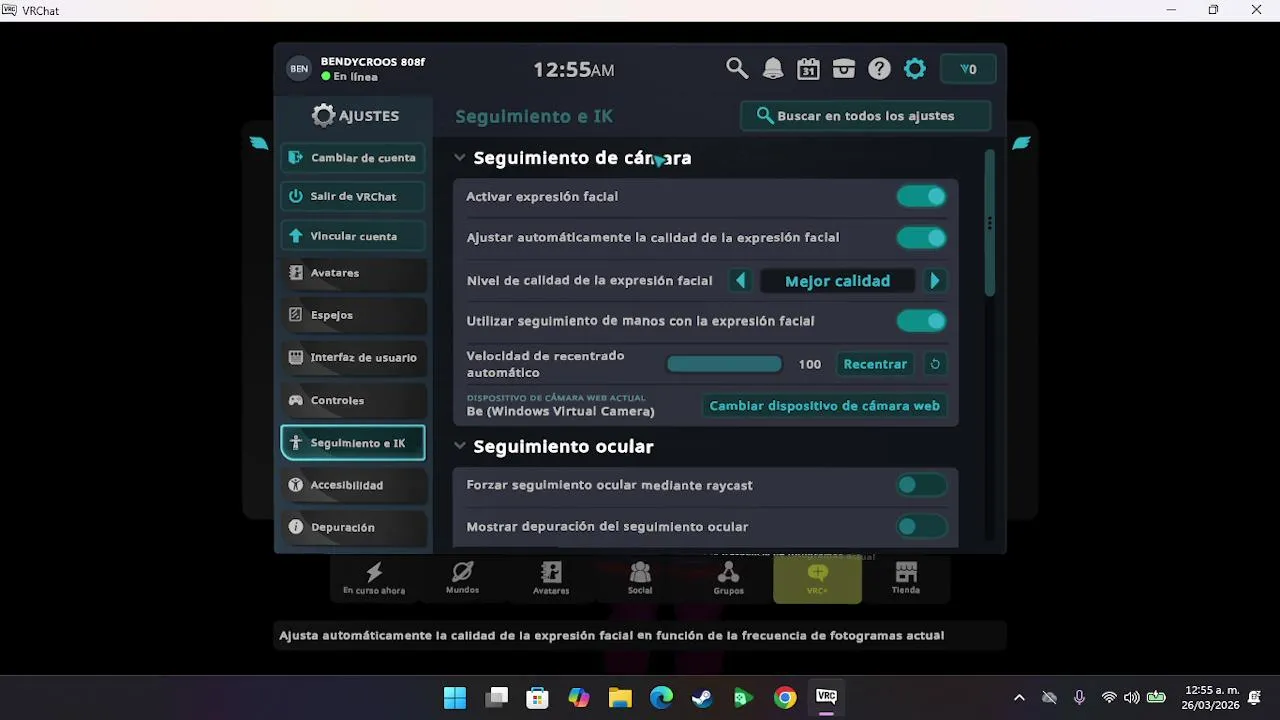Screen dimensions: 1280x720
Task: Open Microsoft Edge from the taskbar
Action: click(661, 697)
